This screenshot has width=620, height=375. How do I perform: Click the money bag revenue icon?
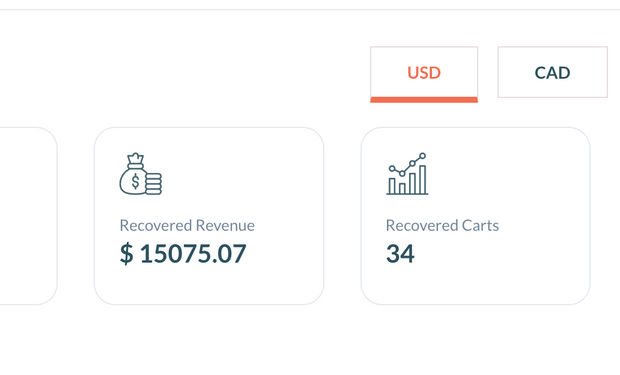(x=141, y=174)
